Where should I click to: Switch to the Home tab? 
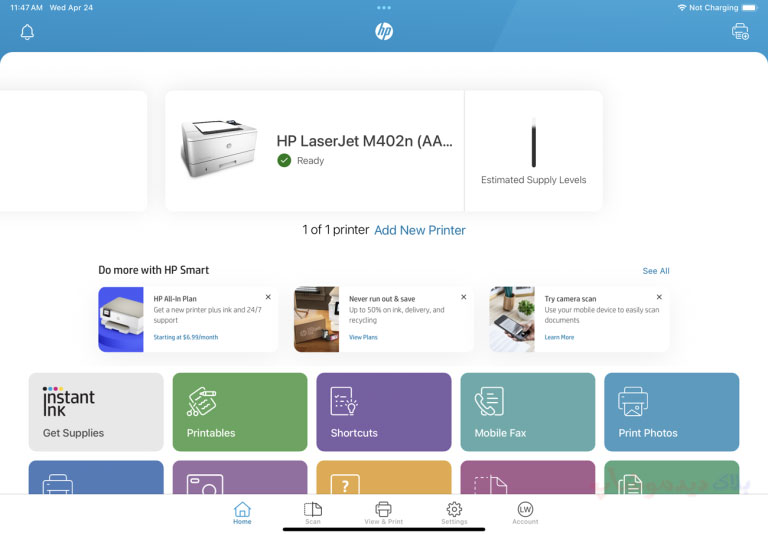point(242,513)
